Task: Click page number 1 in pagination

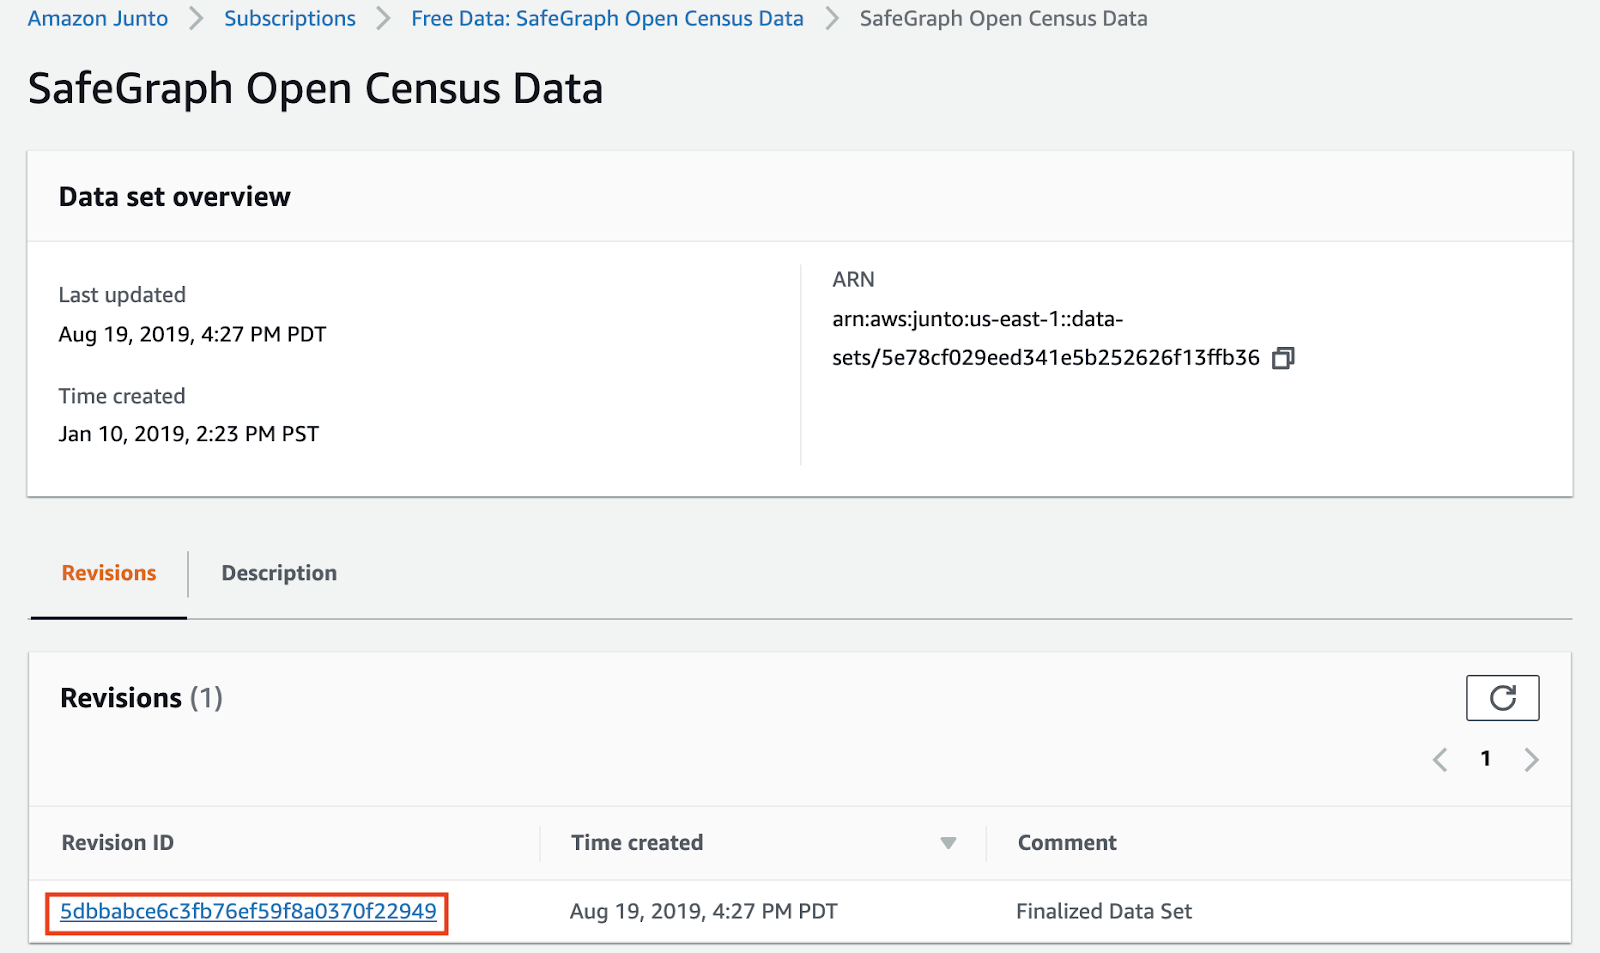Action: point(1486,759)
